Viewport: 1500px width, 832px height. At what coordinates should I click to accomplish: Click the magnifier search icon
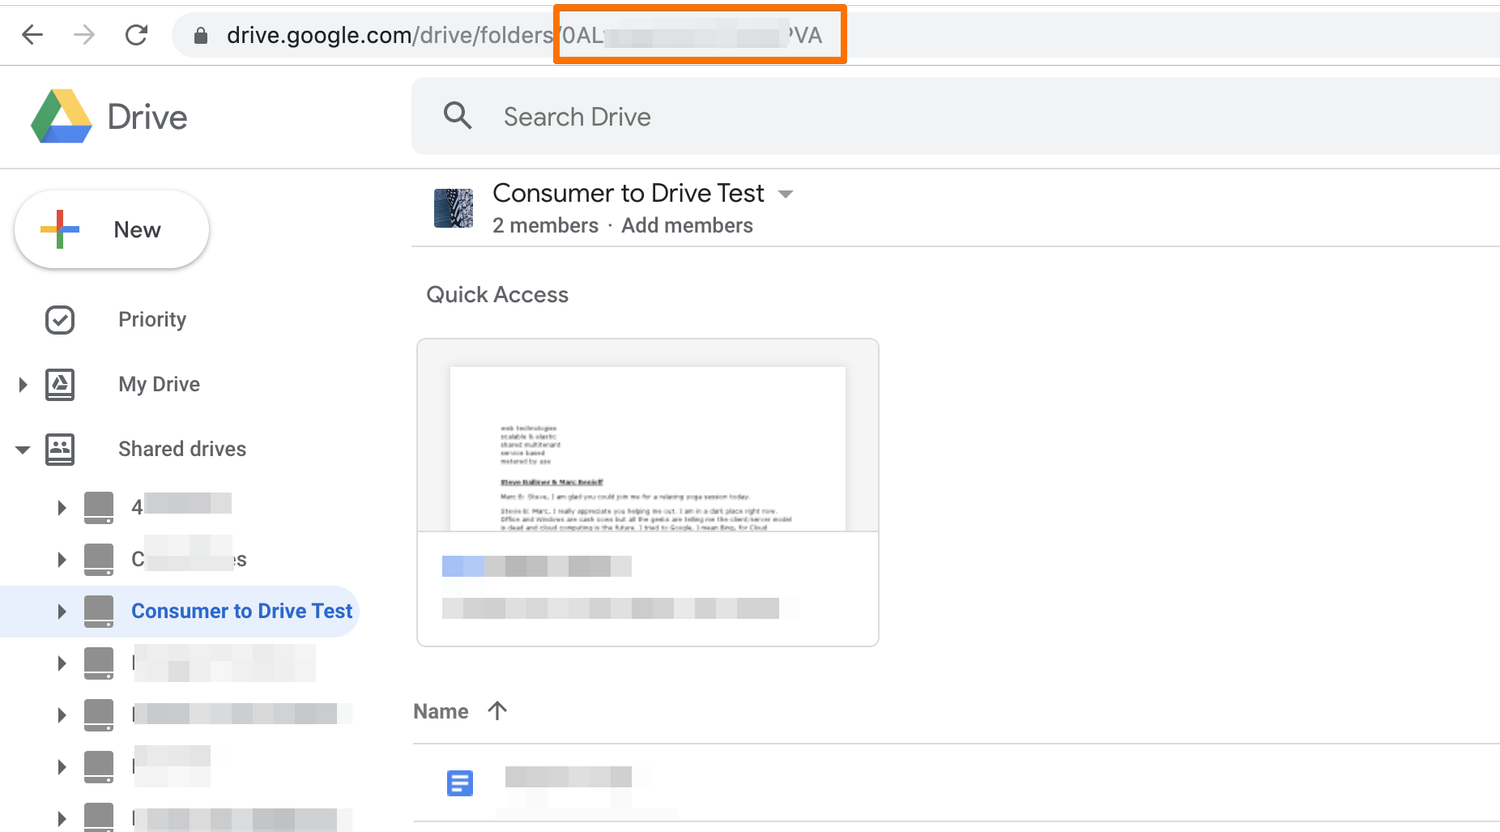coord(458,116)
